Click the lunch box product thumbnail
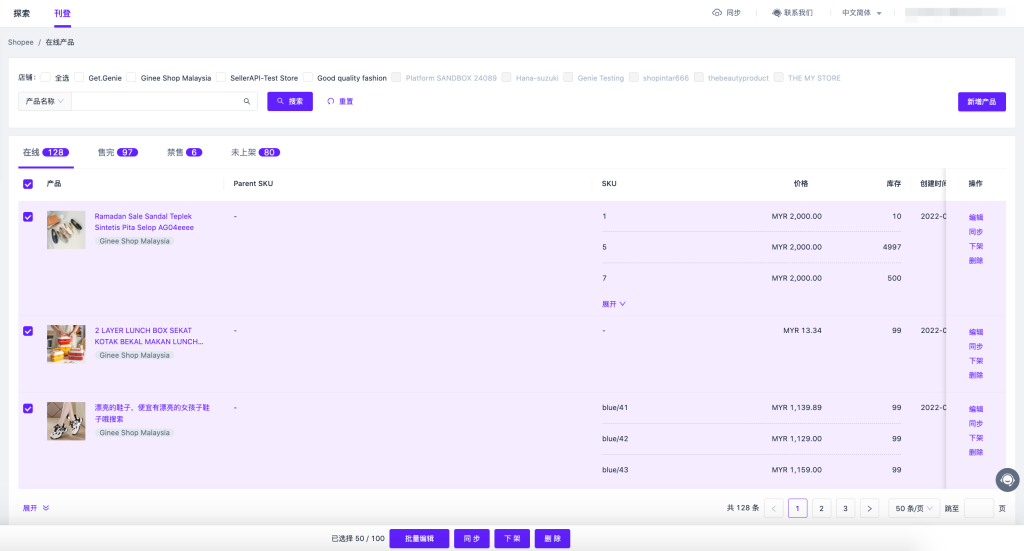The width and height of the screenshot is (1024, 551). pos(66,343)
